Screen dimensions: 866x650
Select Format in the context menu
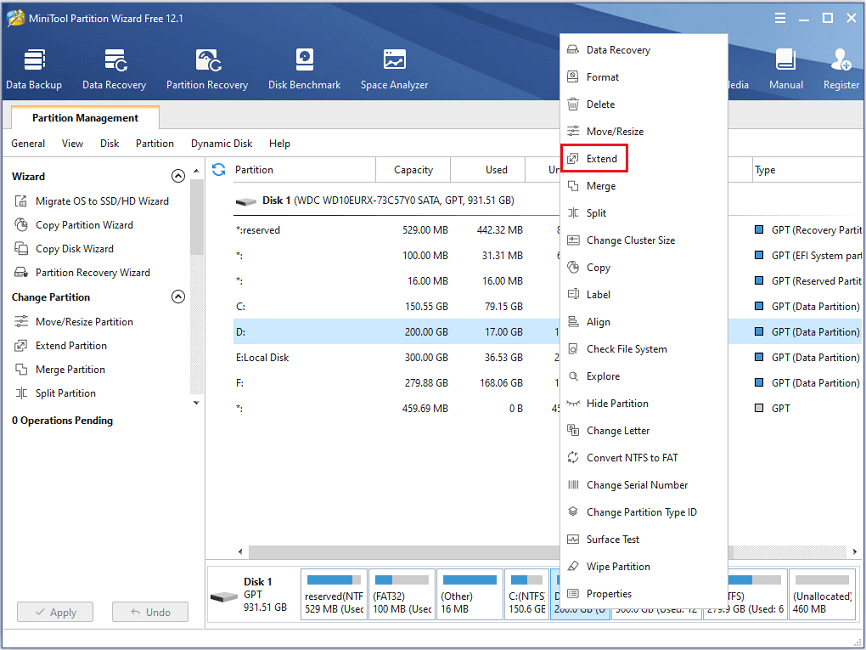[x=643, y=77]
